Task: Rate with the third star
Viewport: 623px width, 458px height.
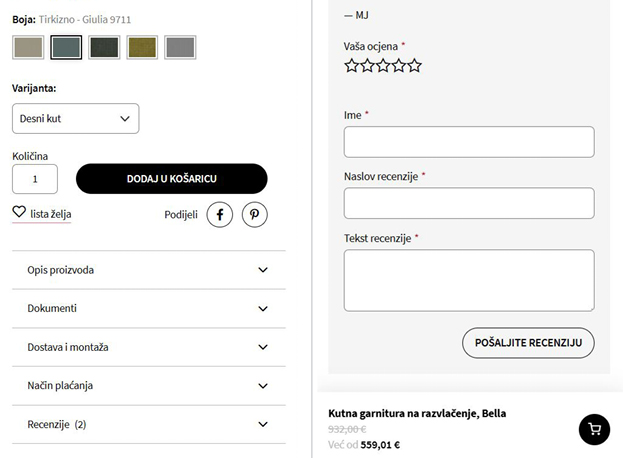Action: click(383, 66)
